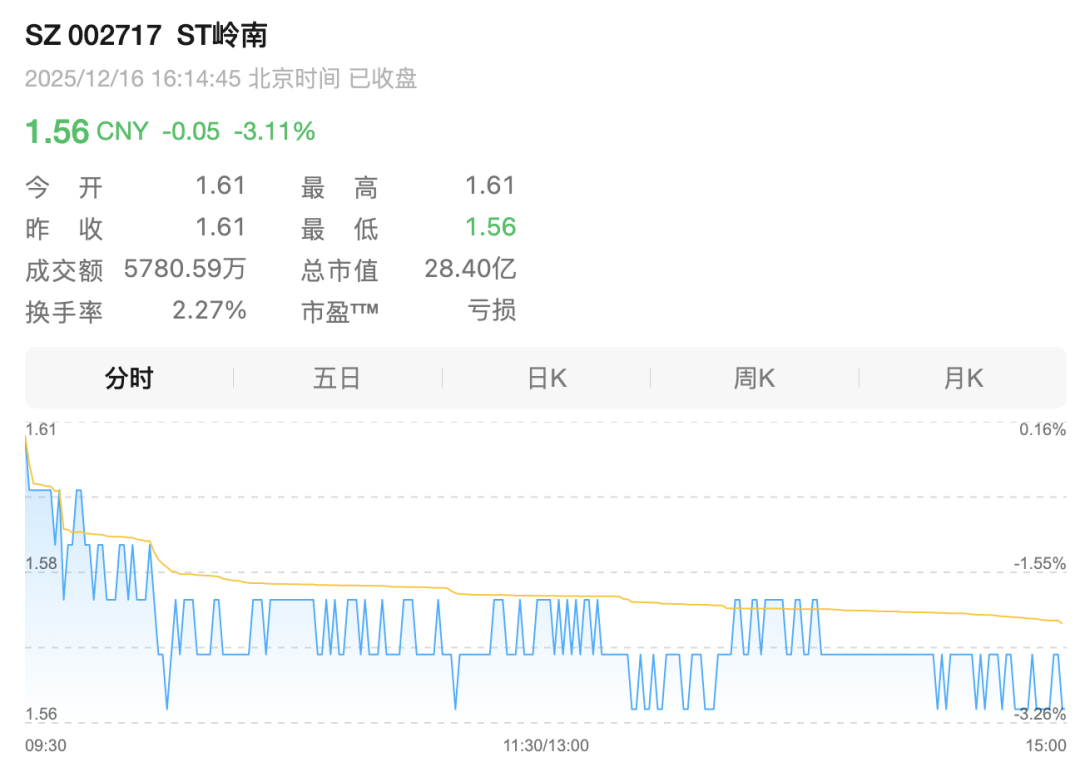Click the 最高 high price value 1.61

click(x=490, y=186)
